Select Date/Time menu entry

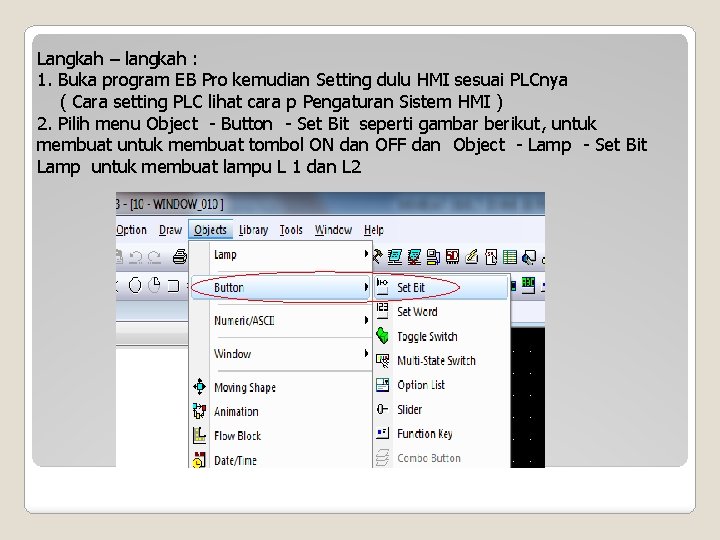[281, 460]
